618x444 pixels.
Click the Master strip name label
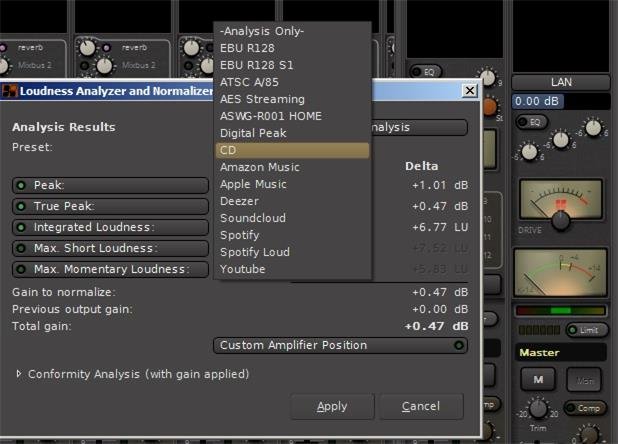560,353
